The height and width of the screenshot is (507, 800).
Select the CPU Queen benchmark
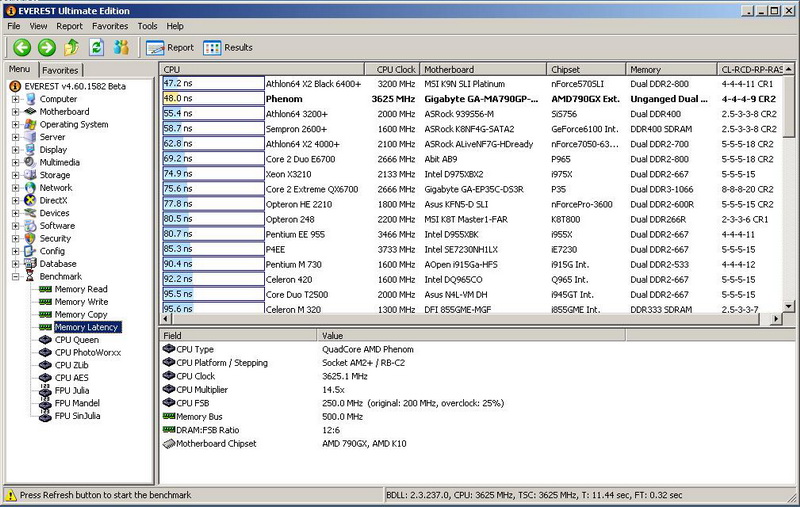(x=77, y=340)
